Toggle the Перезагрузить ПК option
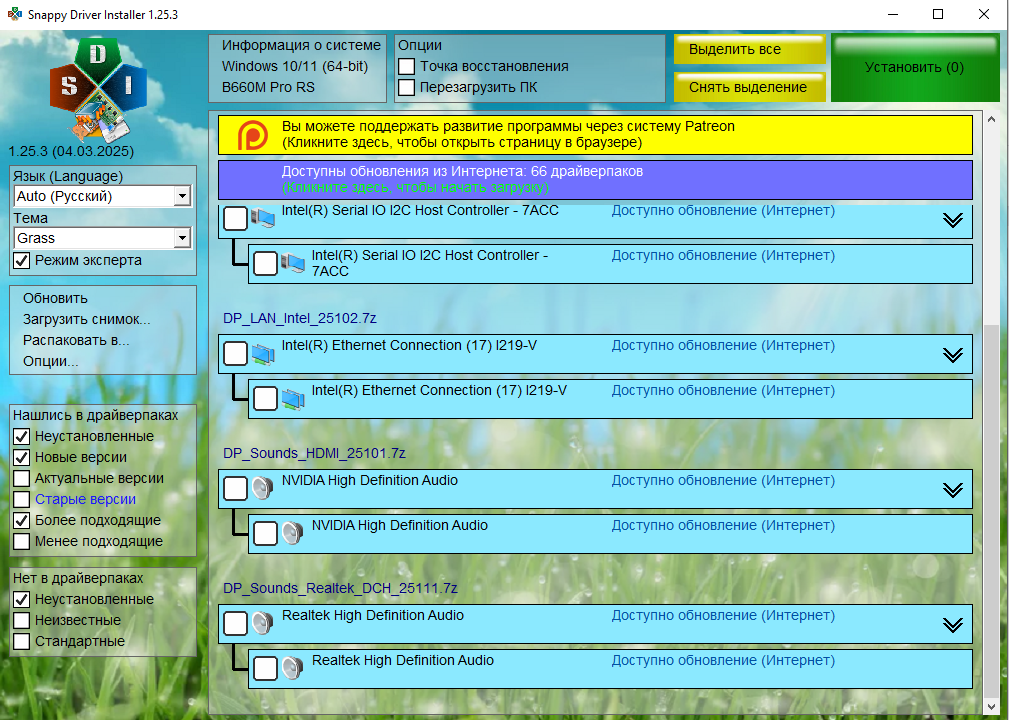 click(407, 87)
